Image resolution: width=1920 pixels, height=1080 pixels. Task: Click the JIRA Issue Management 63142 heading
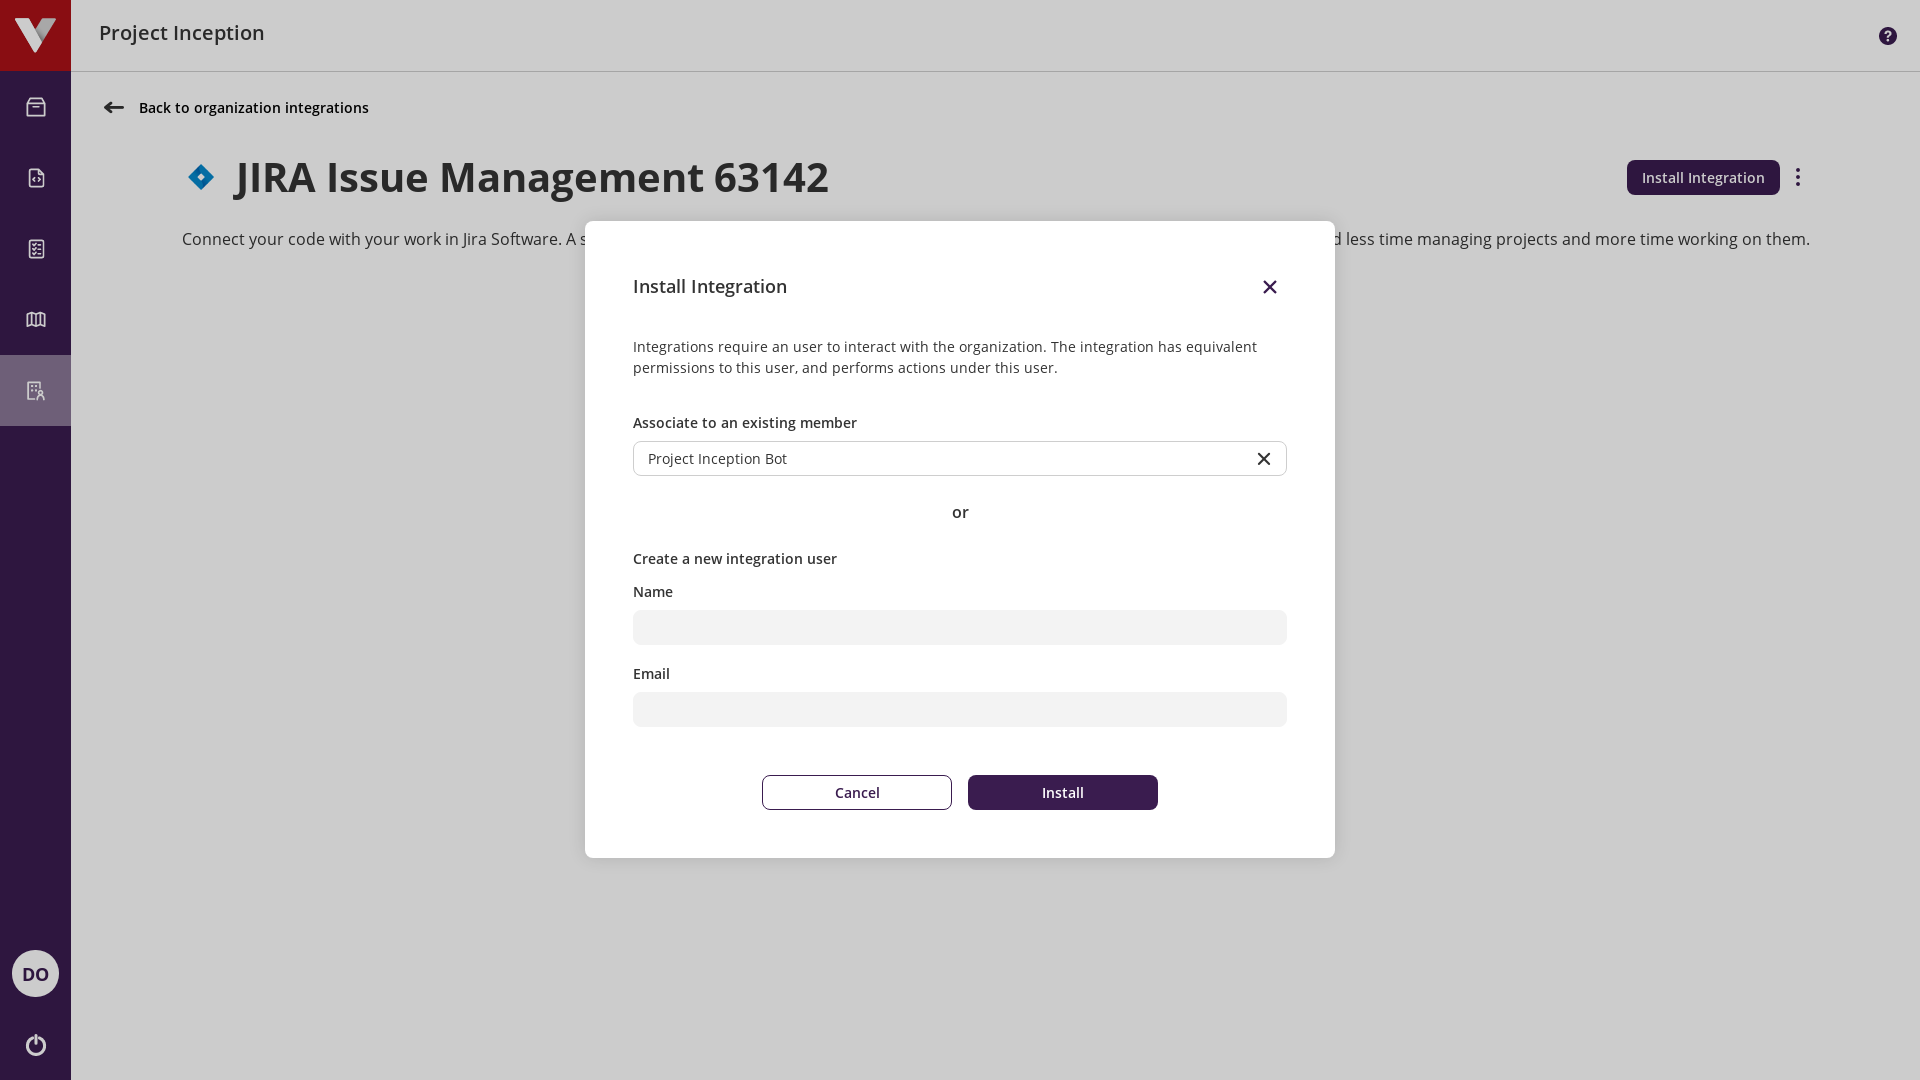click(x=533, y=177)
